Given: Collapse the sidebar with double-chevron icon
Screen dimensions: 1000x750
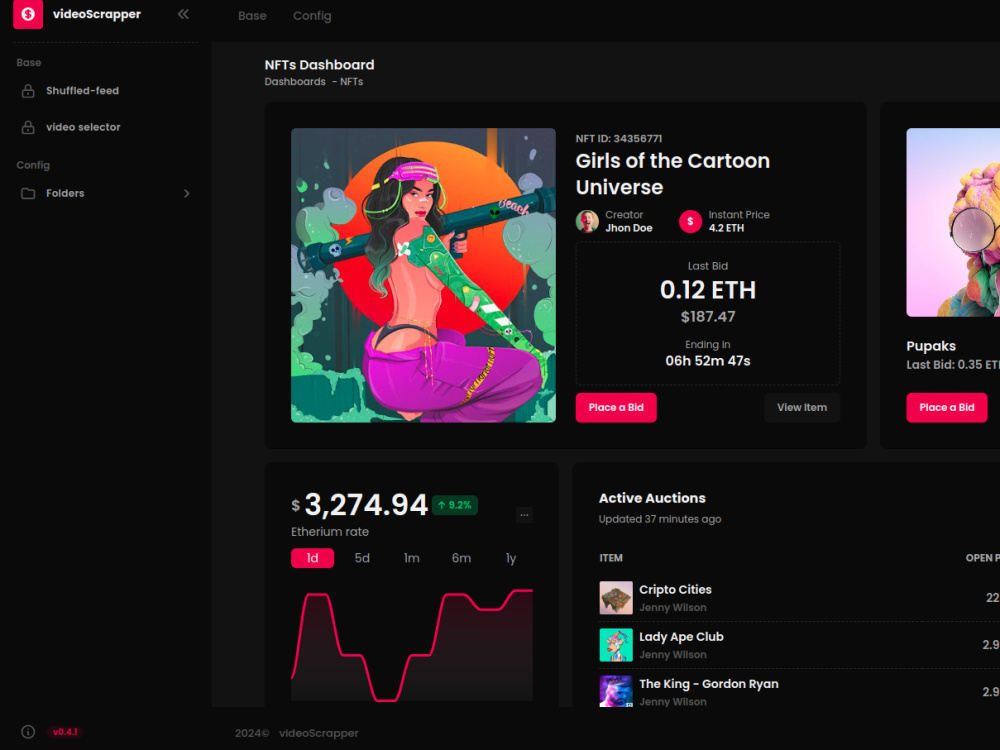Looking at the screenshot, I should pyautogui.click(x=183, y=14).
